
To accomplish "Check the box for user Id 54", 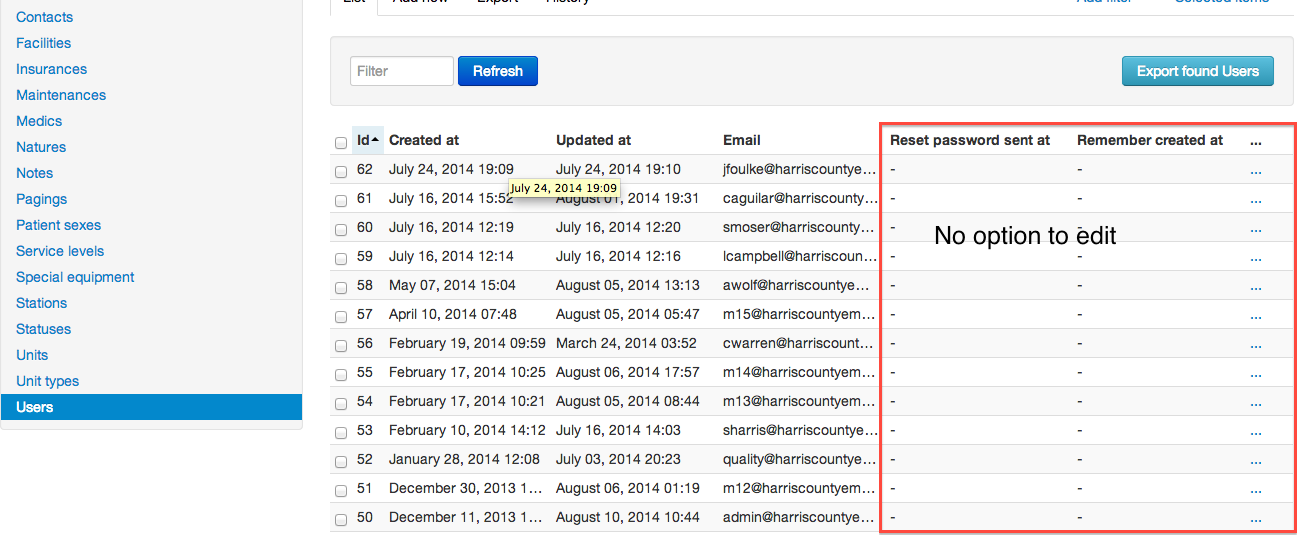I will click(341, 404).
